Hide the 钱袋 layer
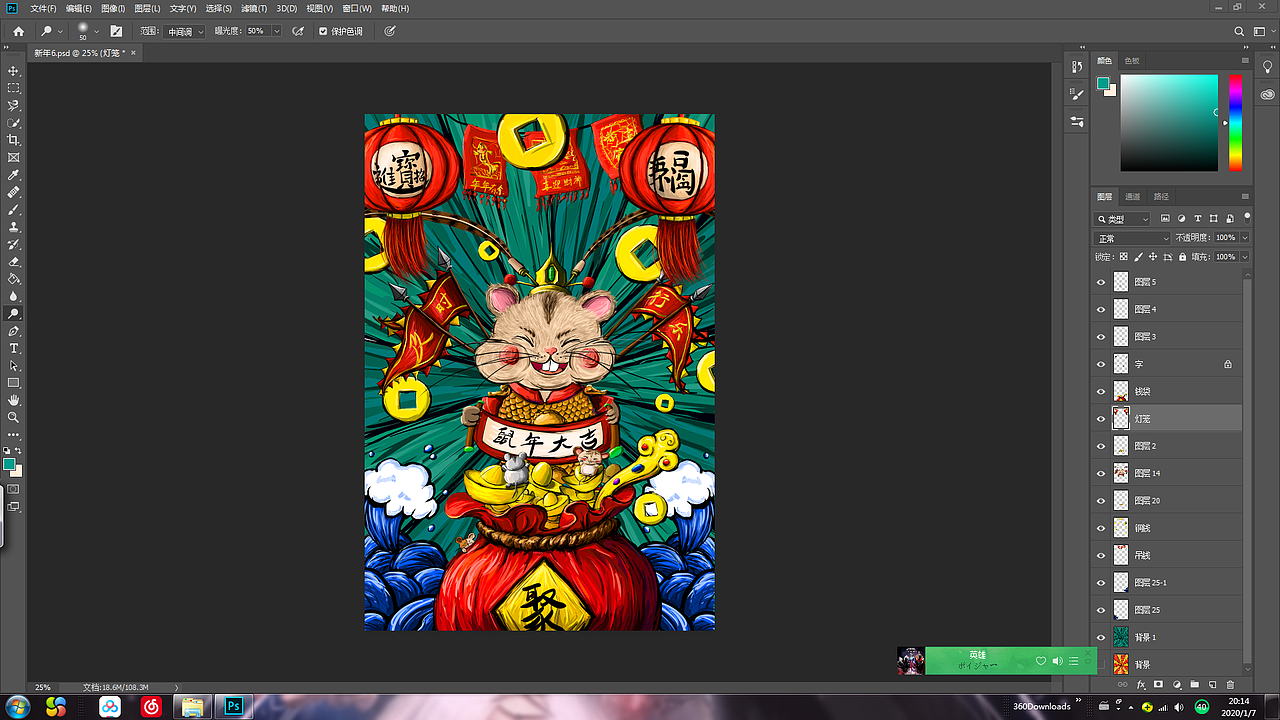Image resolution: width=1280 pixels, height=720 pixels. 1101,391
